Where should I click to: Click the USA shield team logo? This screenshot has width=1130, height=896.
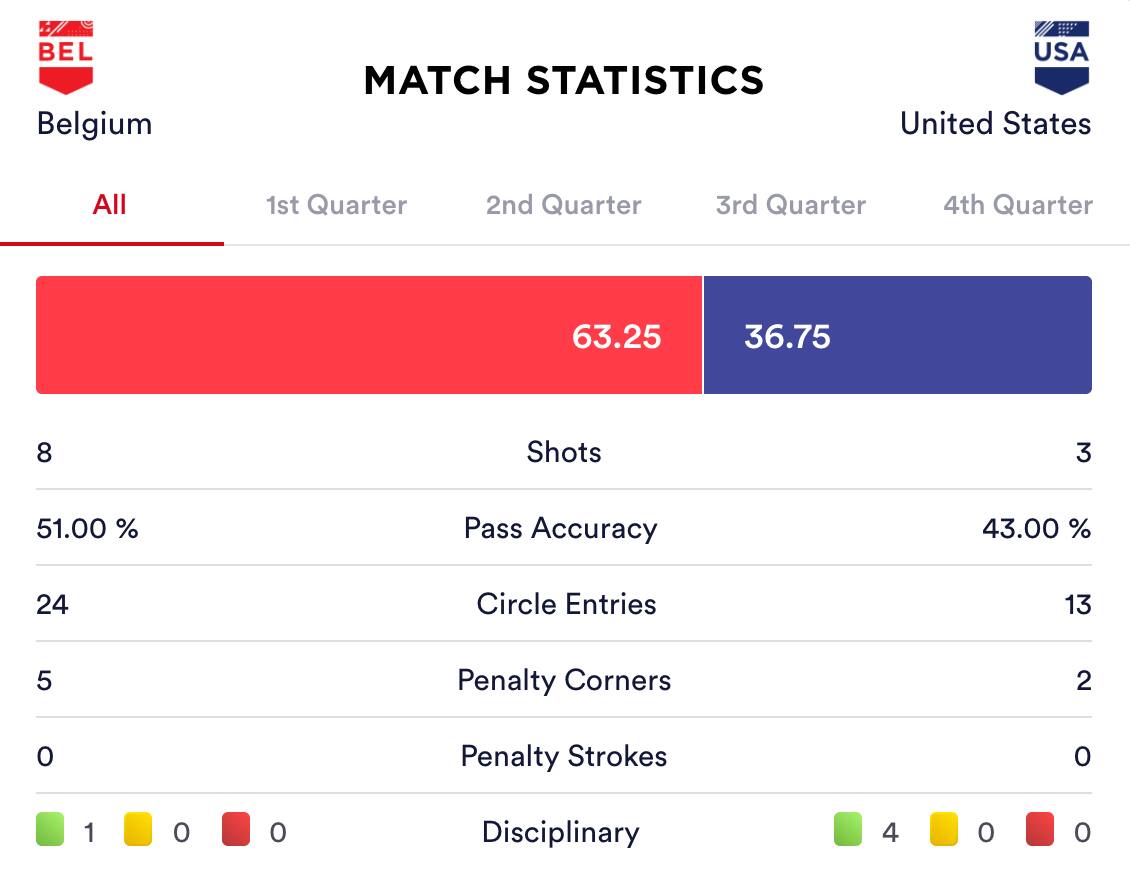(x=1061, y=57)
